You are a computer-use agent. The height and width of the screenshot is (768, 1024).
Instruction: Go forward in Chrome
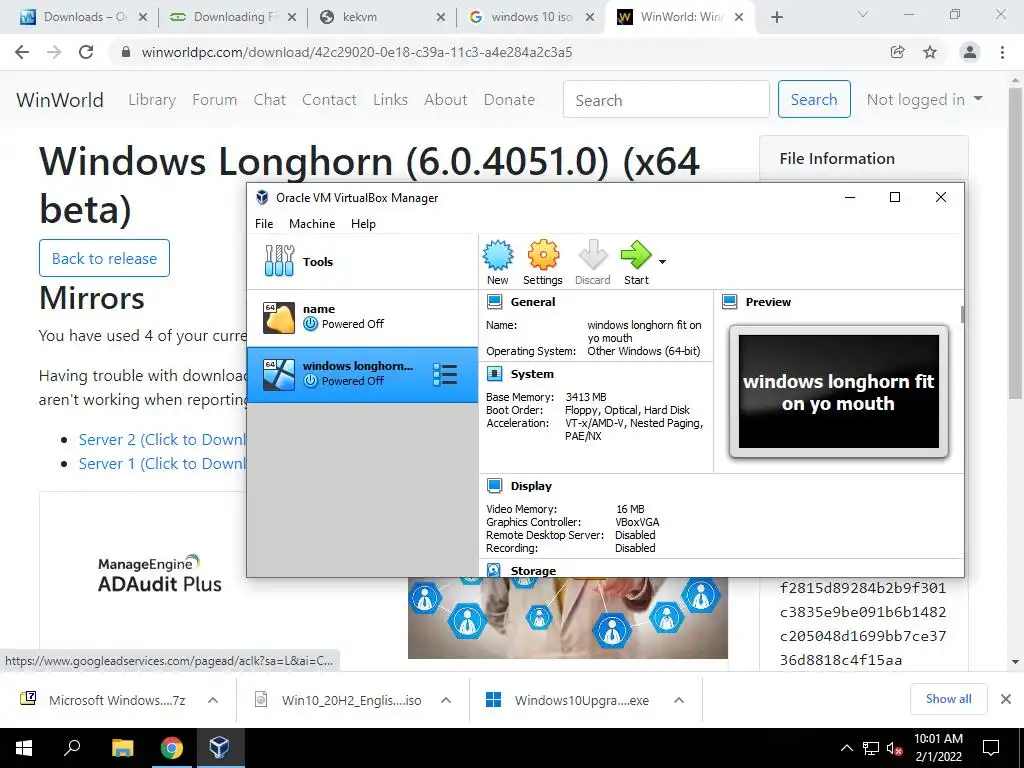point(54,52)
